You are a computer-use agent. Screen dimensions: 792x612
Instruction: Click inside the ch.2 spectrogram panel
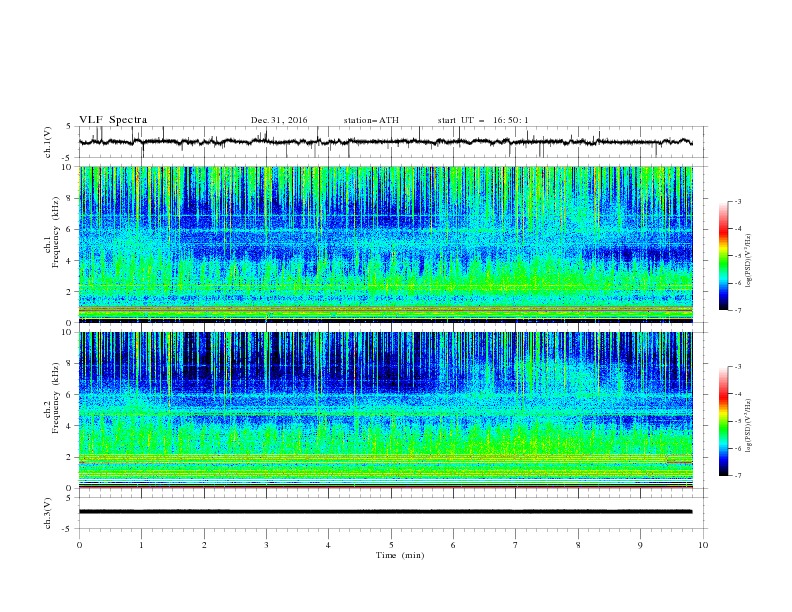(385, 410)
